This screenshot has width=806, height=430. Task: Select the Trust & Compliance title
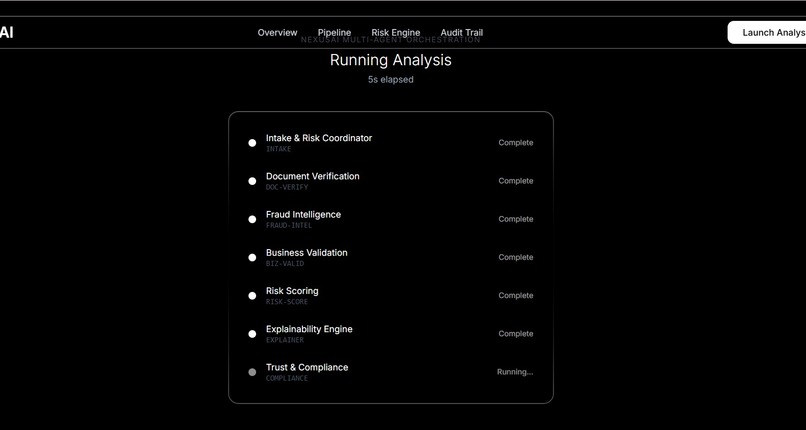click(307, 367)
